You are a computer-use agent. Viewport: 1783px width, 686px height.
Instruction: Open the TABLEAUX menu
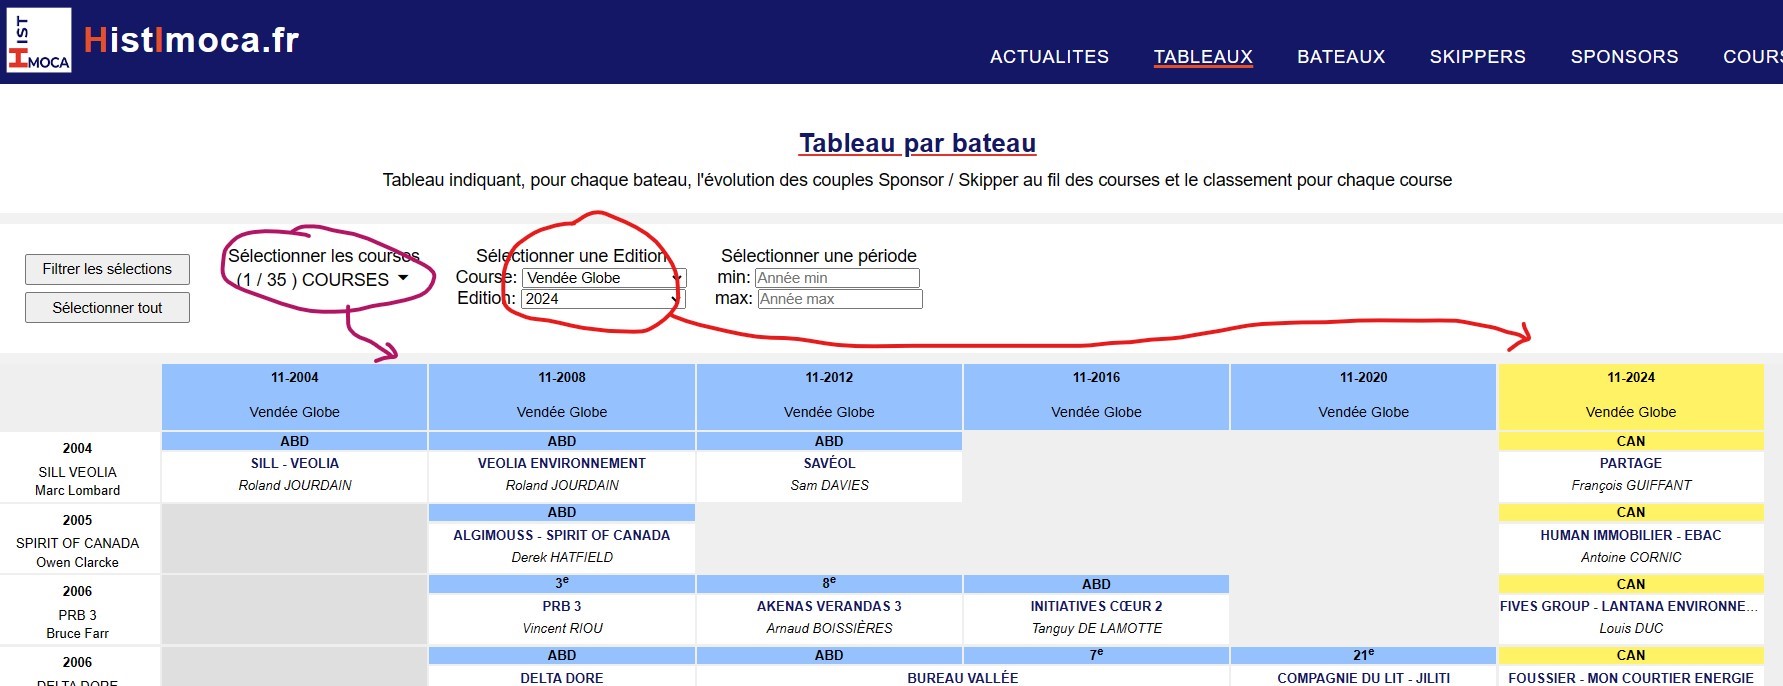tap(1203, 57)
